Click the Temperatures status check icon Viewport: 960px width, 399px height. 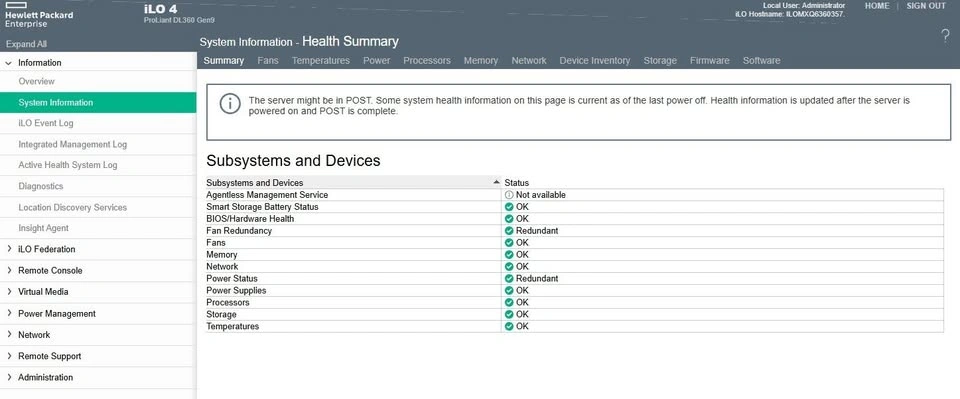pyautogui.click(x=509, y=326)
